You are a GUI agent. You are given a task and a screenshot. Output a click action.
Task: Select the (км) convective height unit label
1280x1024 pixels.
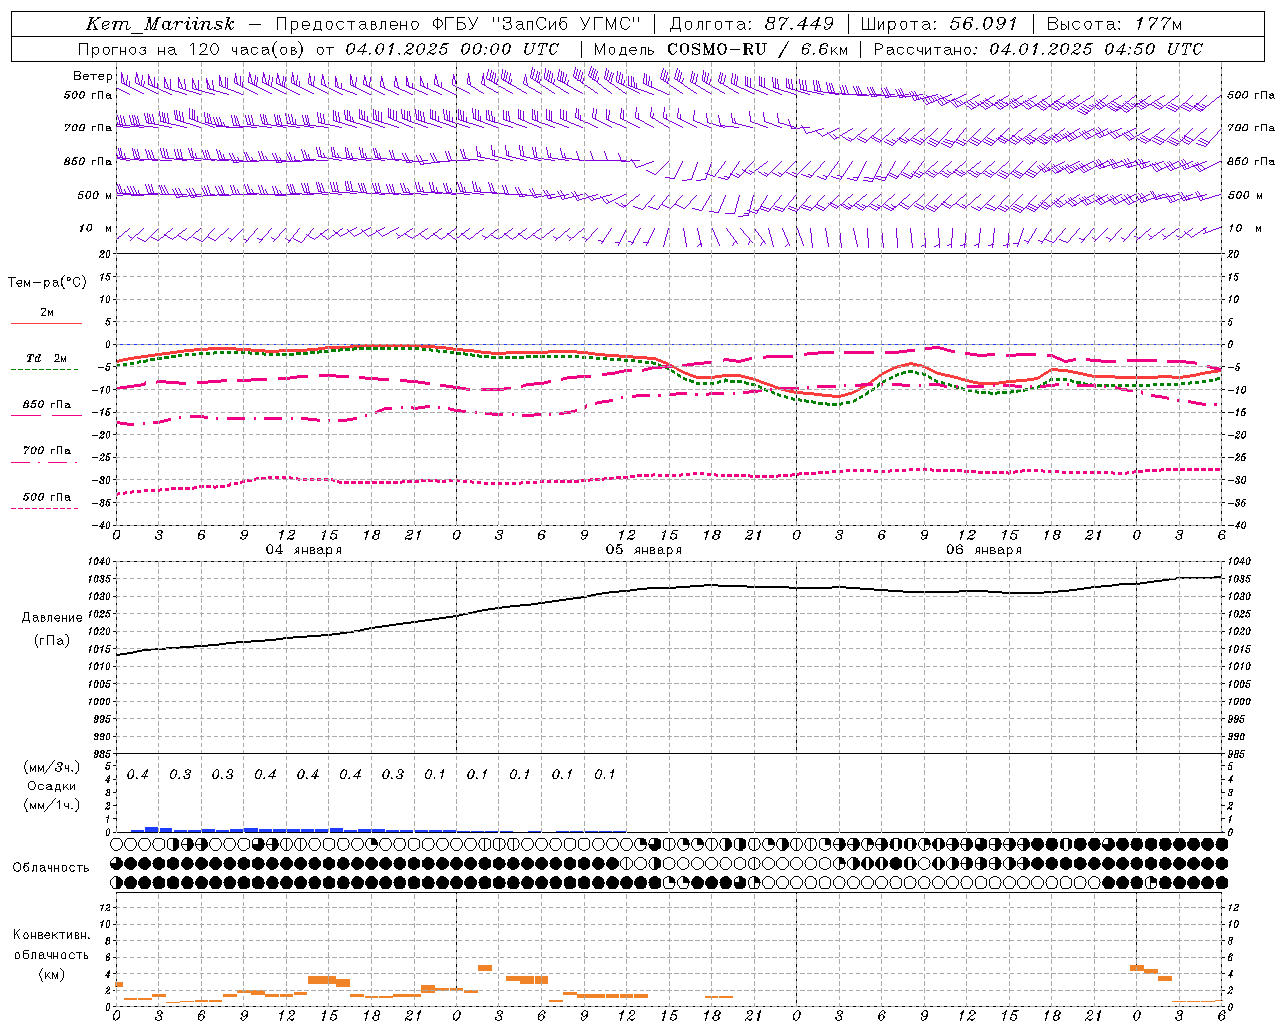point(51,974)
